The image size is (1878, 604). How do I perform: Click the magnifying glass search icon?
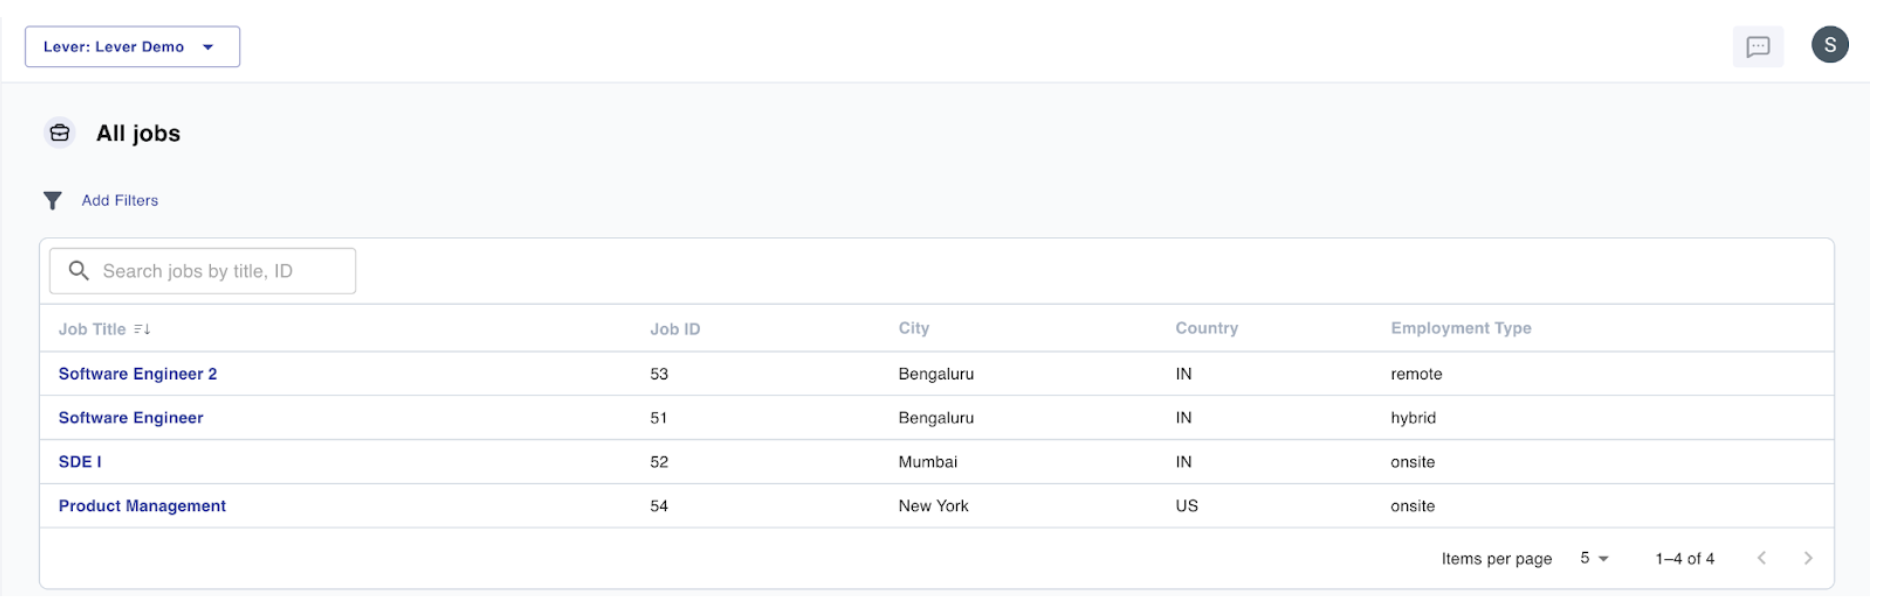coord(79,271)
